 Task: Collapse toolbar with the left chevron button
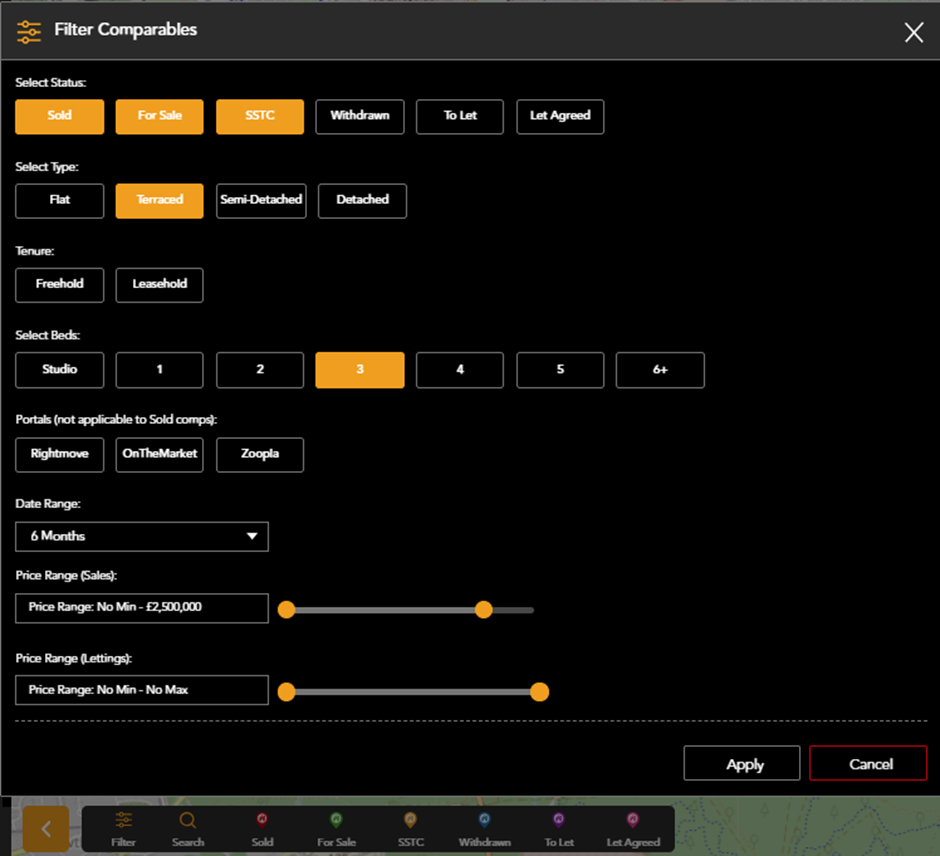46,829
